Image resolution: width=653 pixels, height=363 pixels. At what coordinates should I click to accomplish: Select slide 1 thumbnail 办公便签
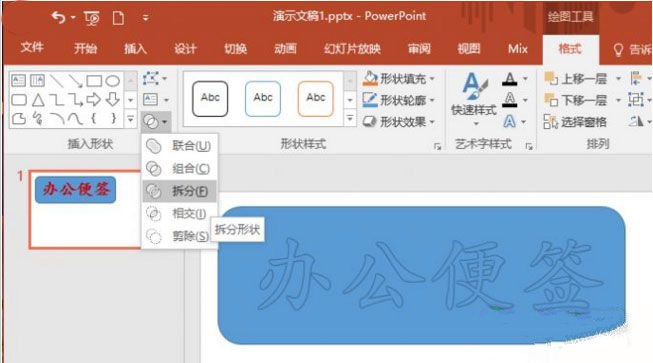click(86, 210)
